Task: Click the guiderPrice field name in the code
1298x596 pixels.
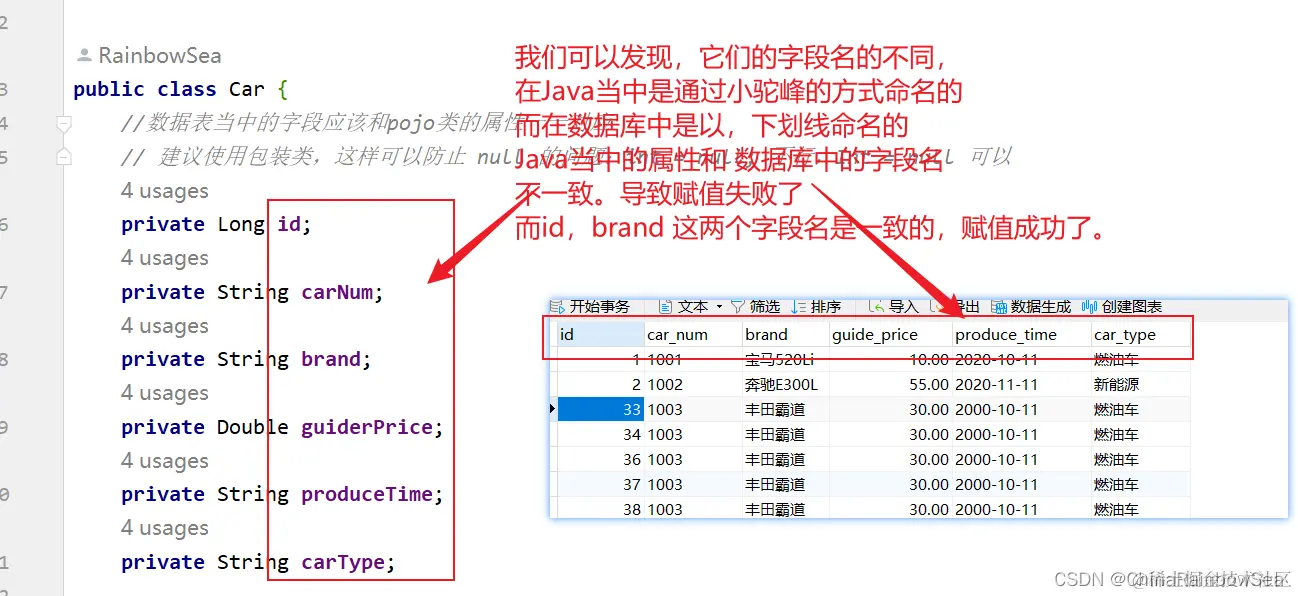Action: pyautogui.click(x=367, y=427)
